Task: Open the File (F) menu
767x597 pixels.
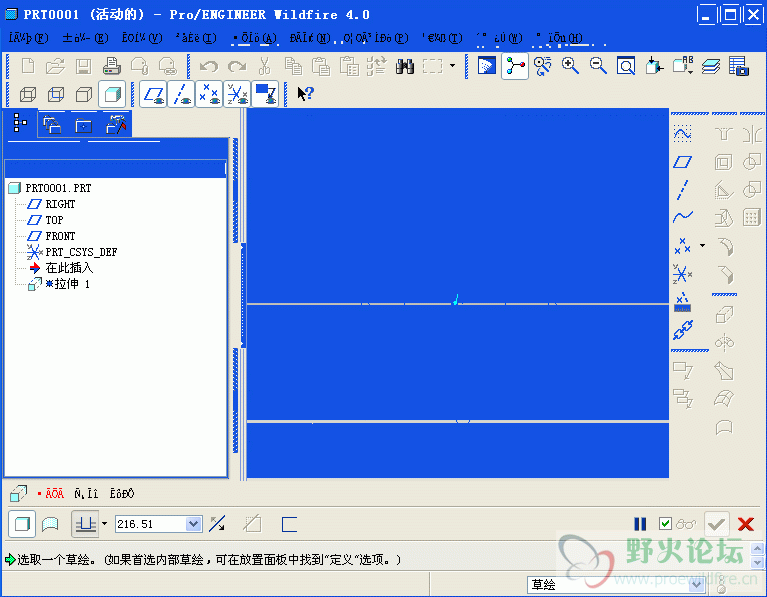Action: point(28,38)
